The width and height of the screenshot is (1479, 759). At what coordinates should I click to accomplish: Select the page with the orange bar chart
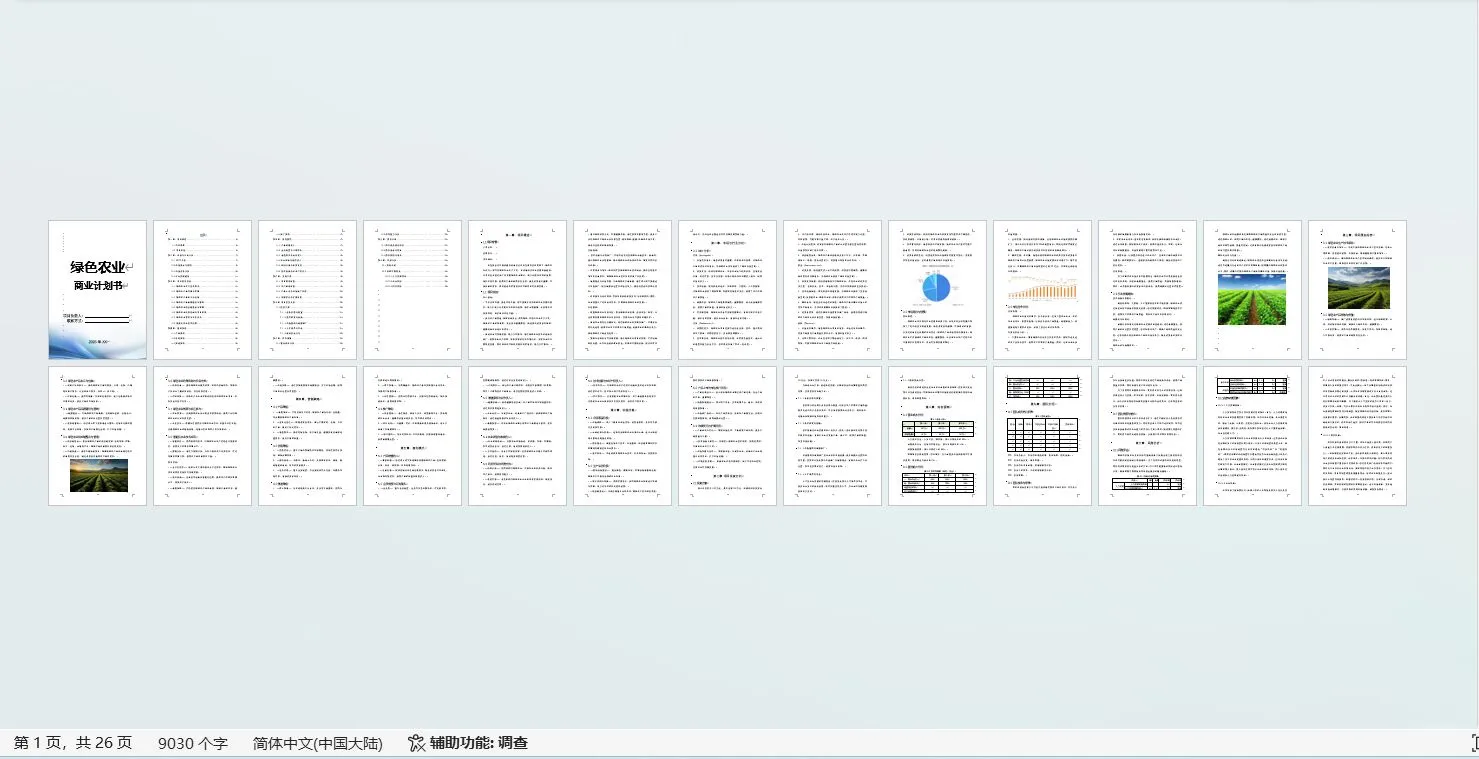click(1042, 290)
